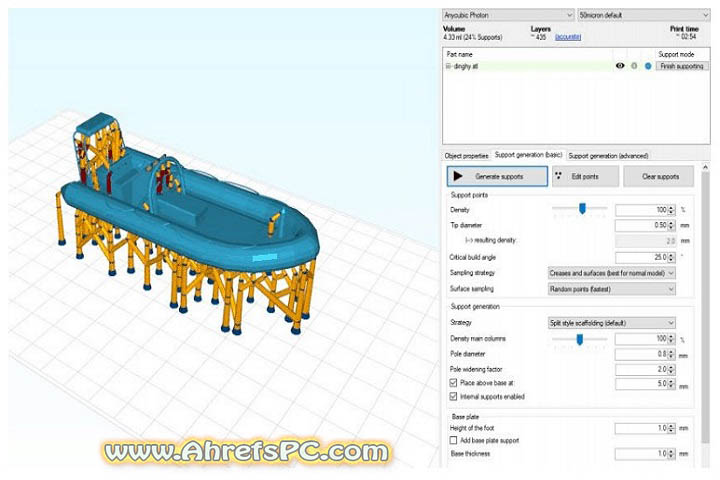
Task: Open the 50micron default profile dropdown
Action: point(644,15)
